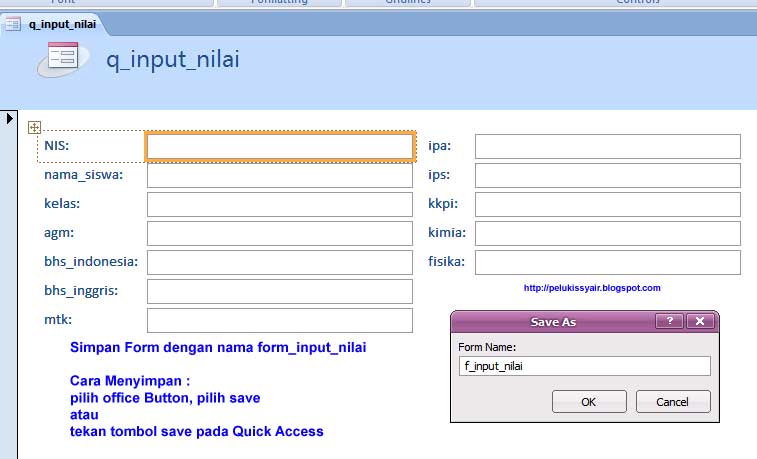This screenshot has height=459, width=757.
Task: Click the Save As dialog title bar
Action: point(553,322)
